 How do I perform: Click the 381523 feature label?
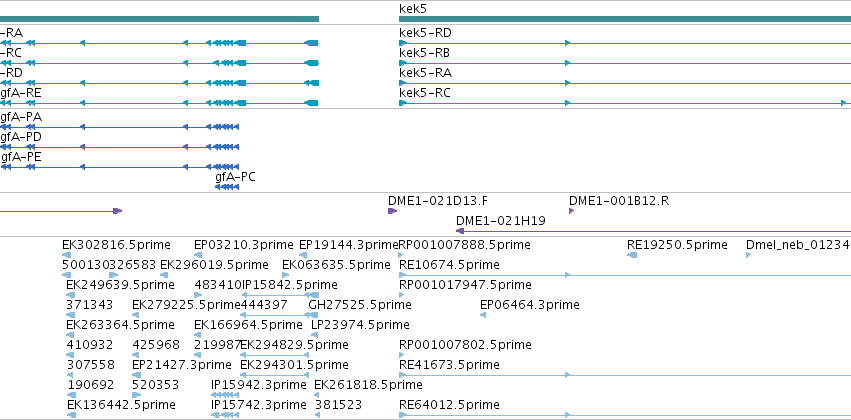click(338, 405)
